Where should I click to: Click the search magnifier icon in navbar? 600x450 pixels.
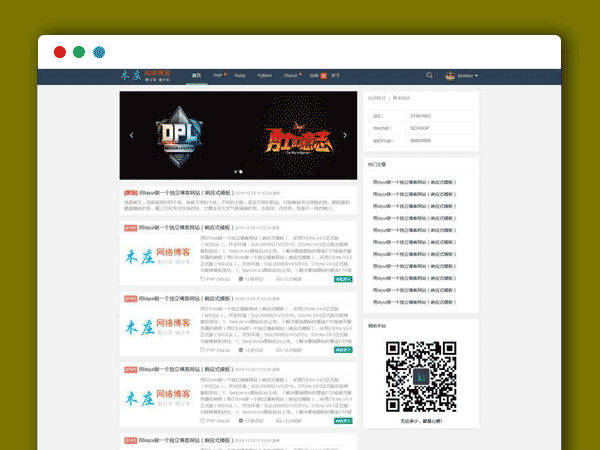430,75
